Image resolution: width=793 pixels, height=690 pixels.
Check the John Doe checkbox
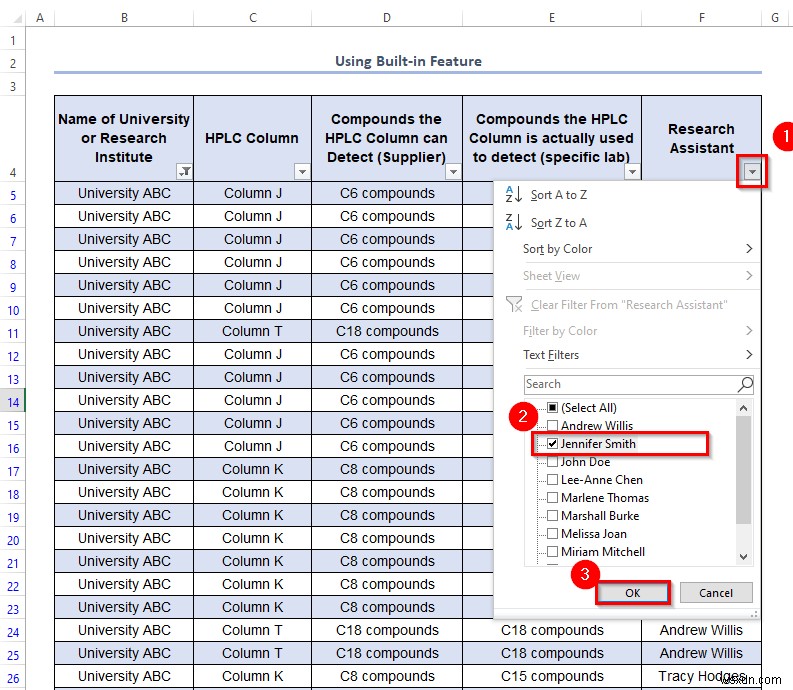click(x=552, y=462)
